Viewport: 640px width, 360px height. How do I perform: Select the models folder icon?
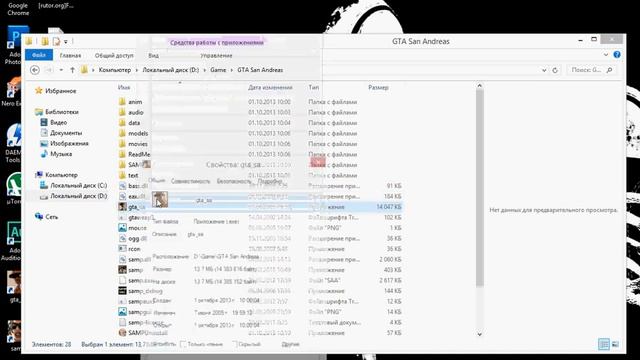click(122, 133)
